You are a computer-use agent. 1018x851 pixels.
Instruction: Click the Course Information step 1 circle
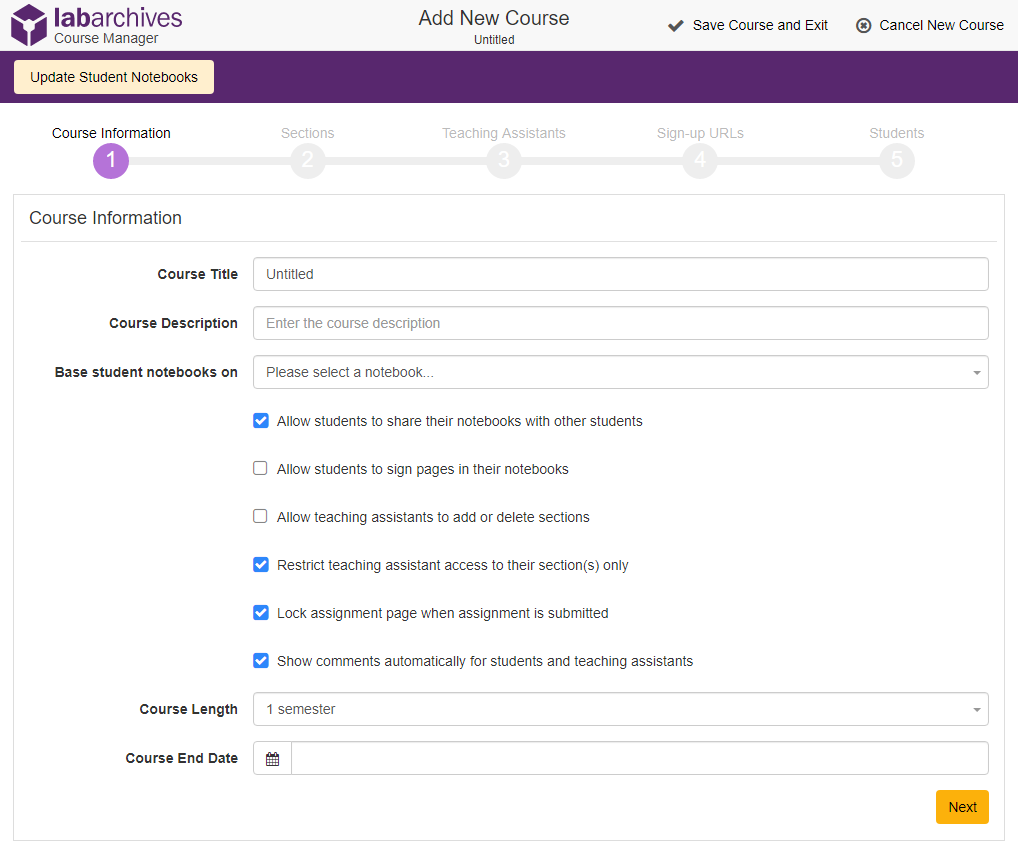click(111, 160)
